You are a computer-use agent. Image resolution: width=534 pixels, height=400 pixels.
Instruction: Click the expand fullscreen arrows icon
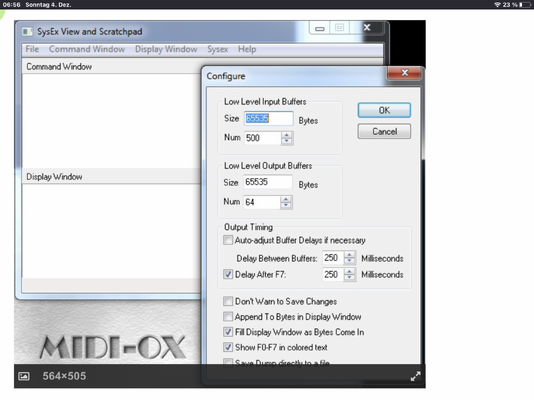coord(415,376)
